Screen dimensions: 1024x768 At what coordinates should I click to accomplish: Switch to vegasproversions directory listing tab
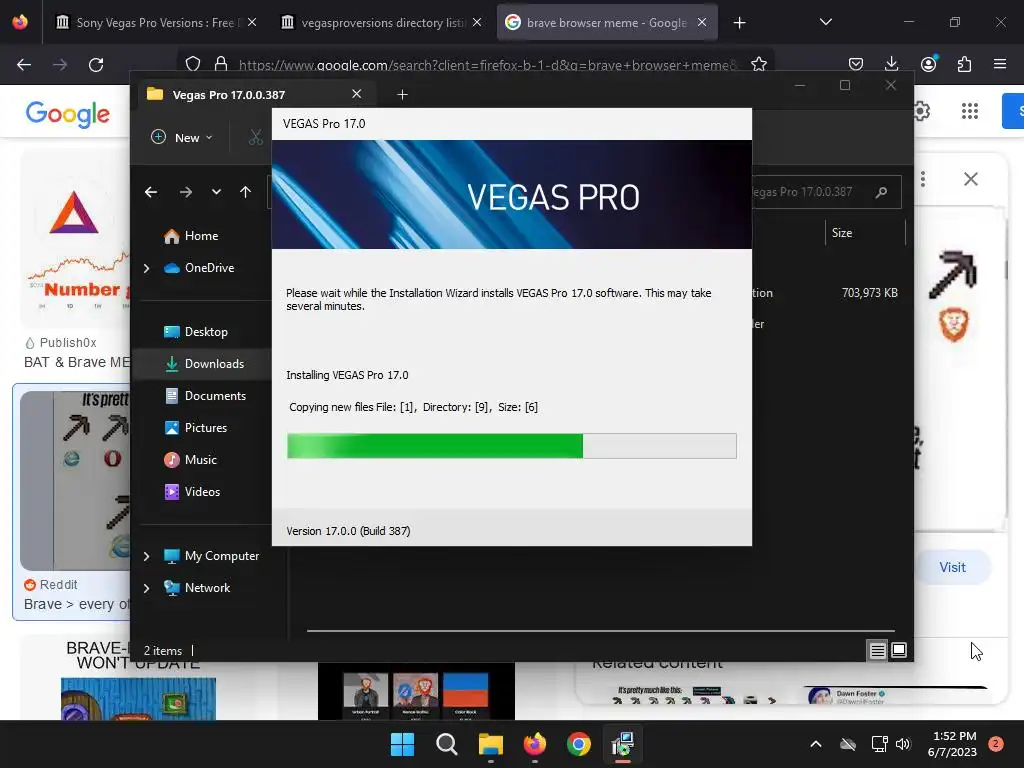(382, 23)
